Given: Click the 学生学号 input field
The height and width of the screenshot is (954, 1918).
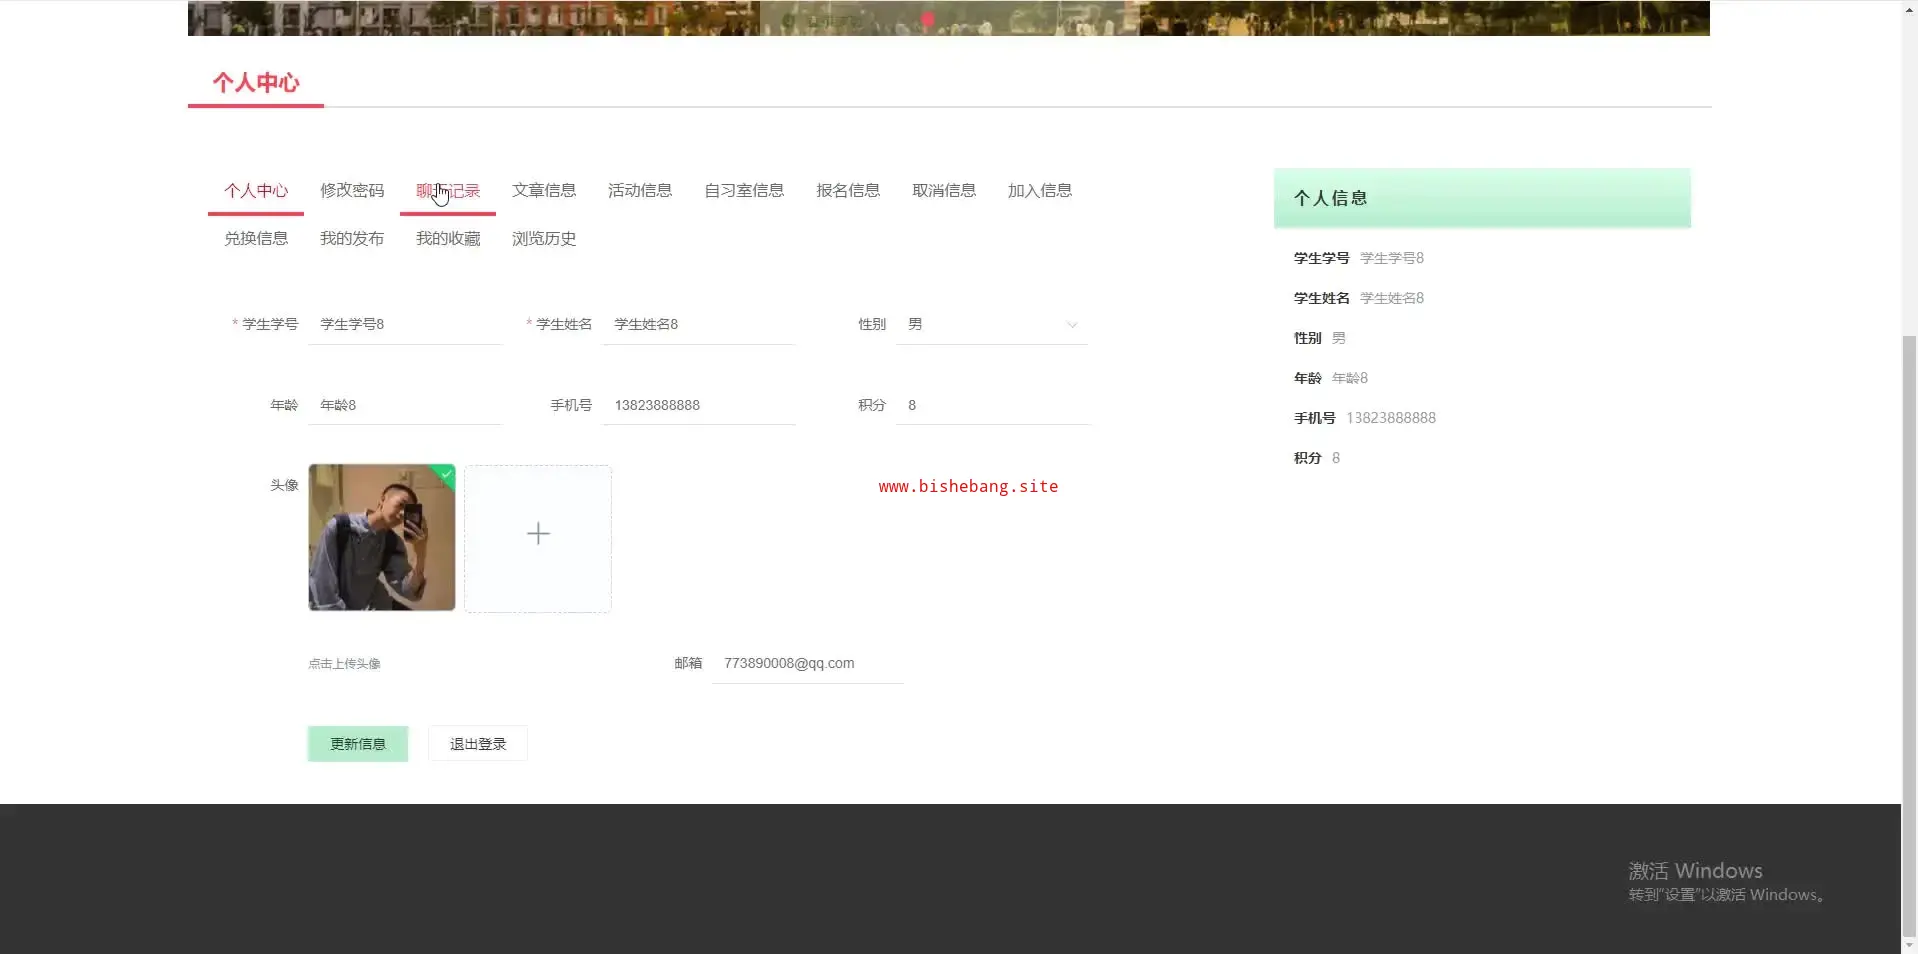Looking at the screenshot, I should tap(405, 324).
